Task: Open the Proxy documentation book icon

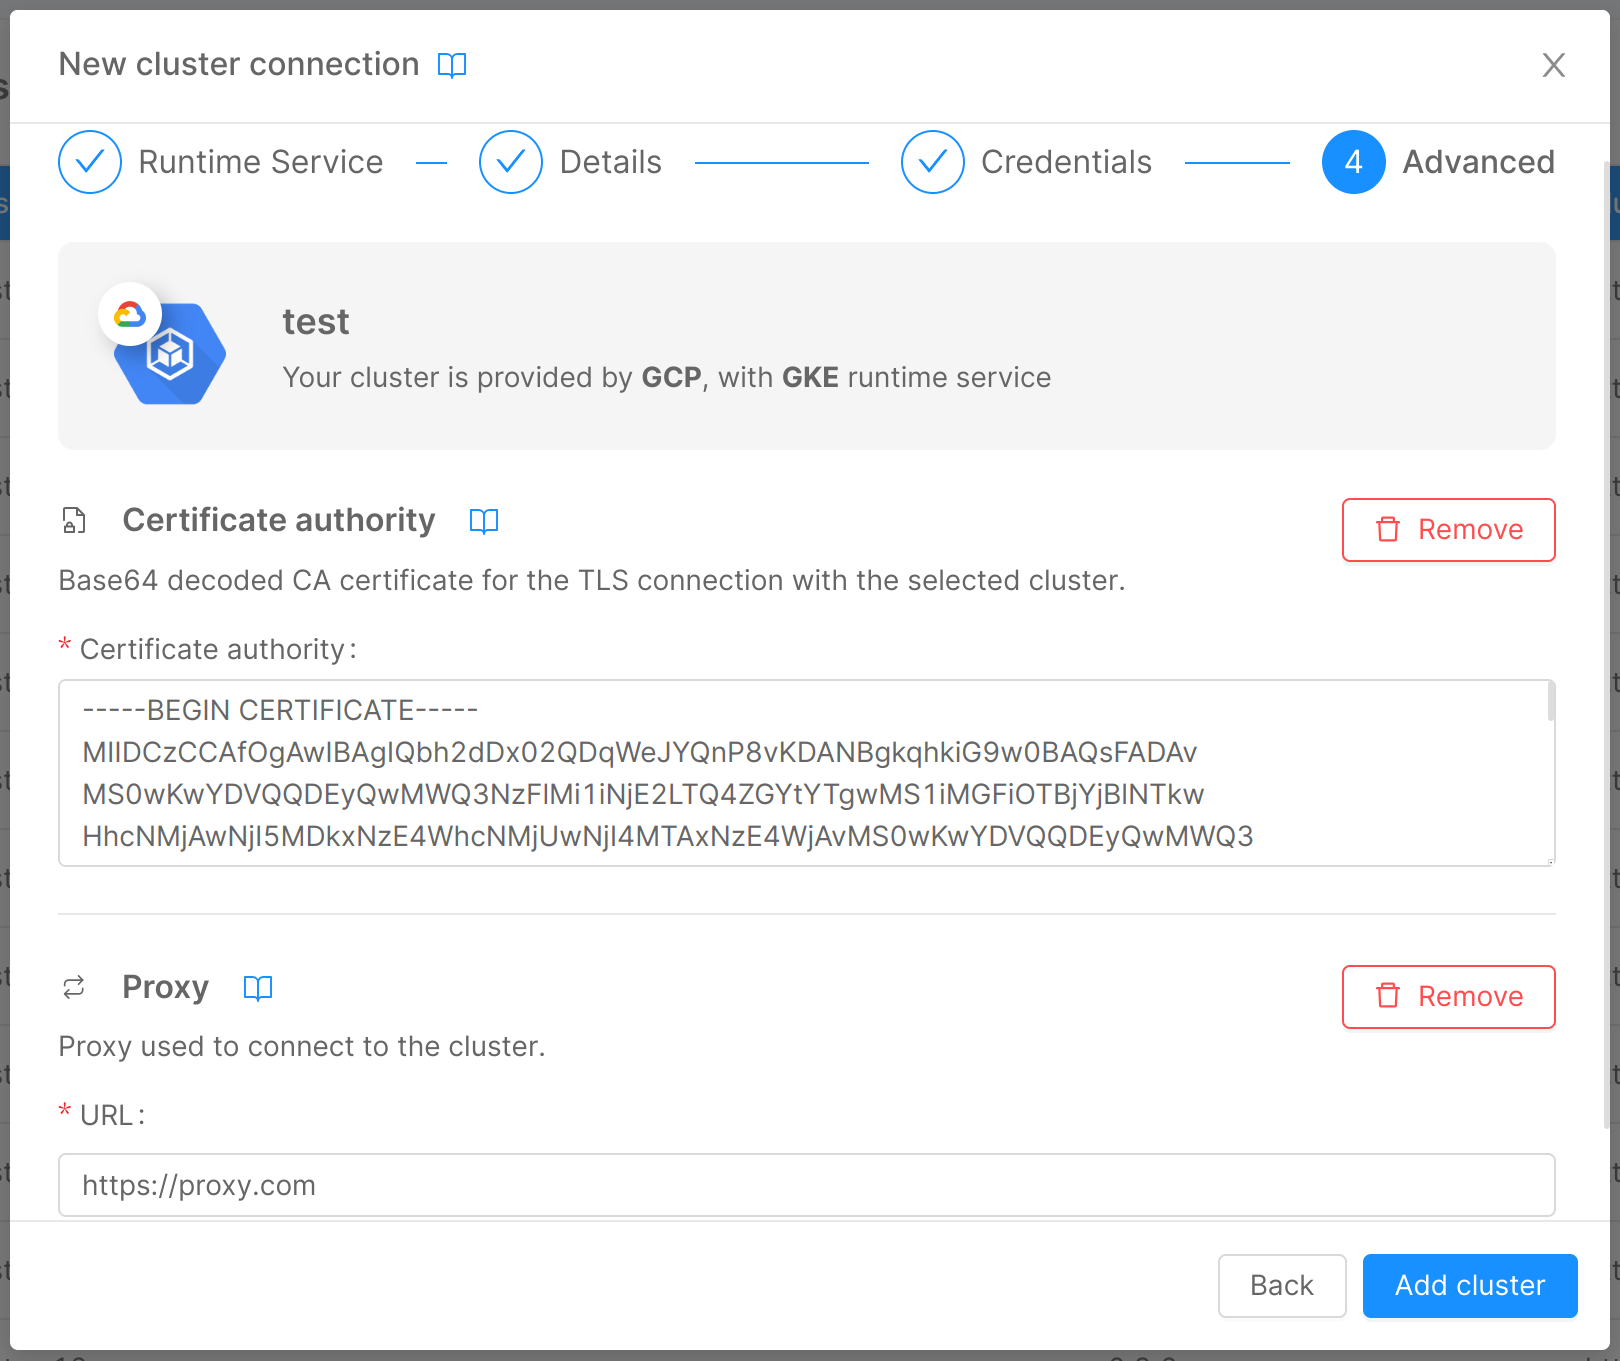Action: point(258,988)
